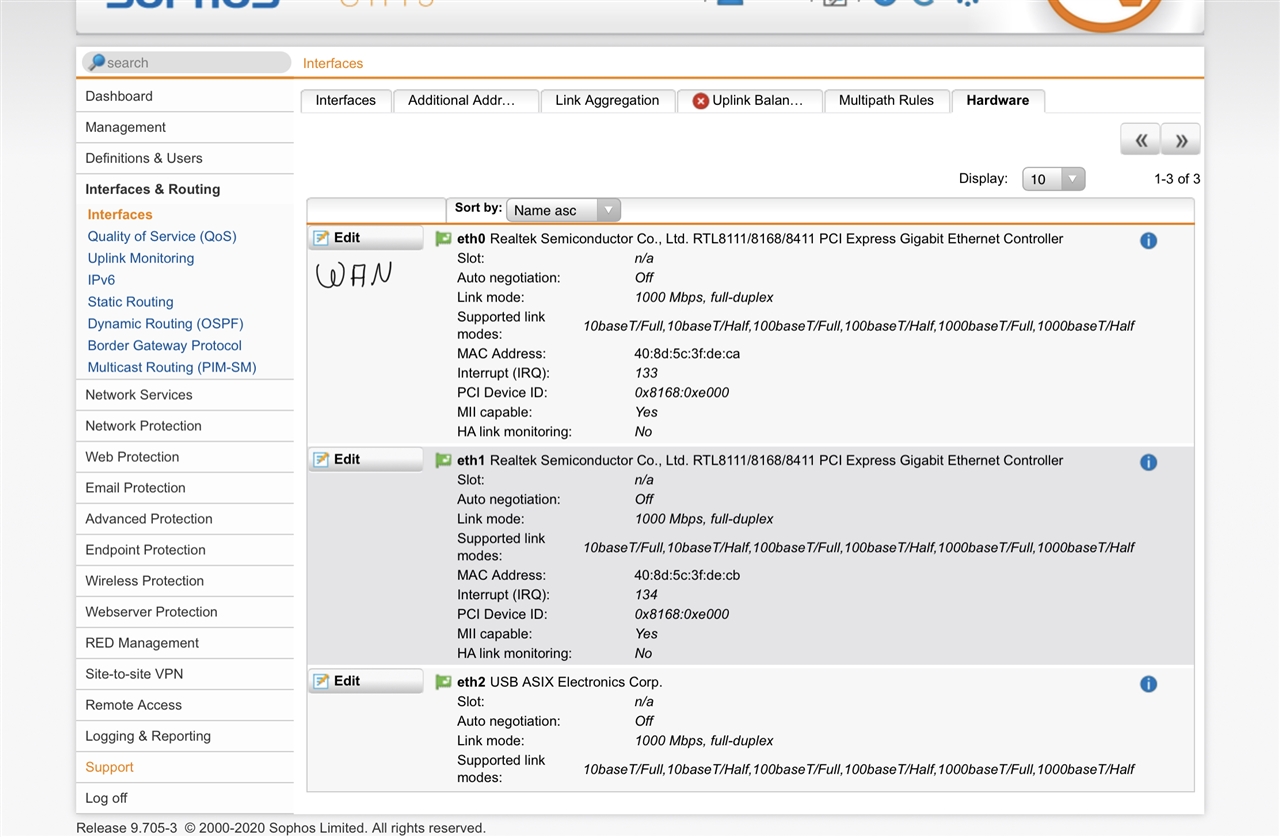Go to the previous page arrow
This screenshot has height=837, width=1280.
(x=1140, y=140)
